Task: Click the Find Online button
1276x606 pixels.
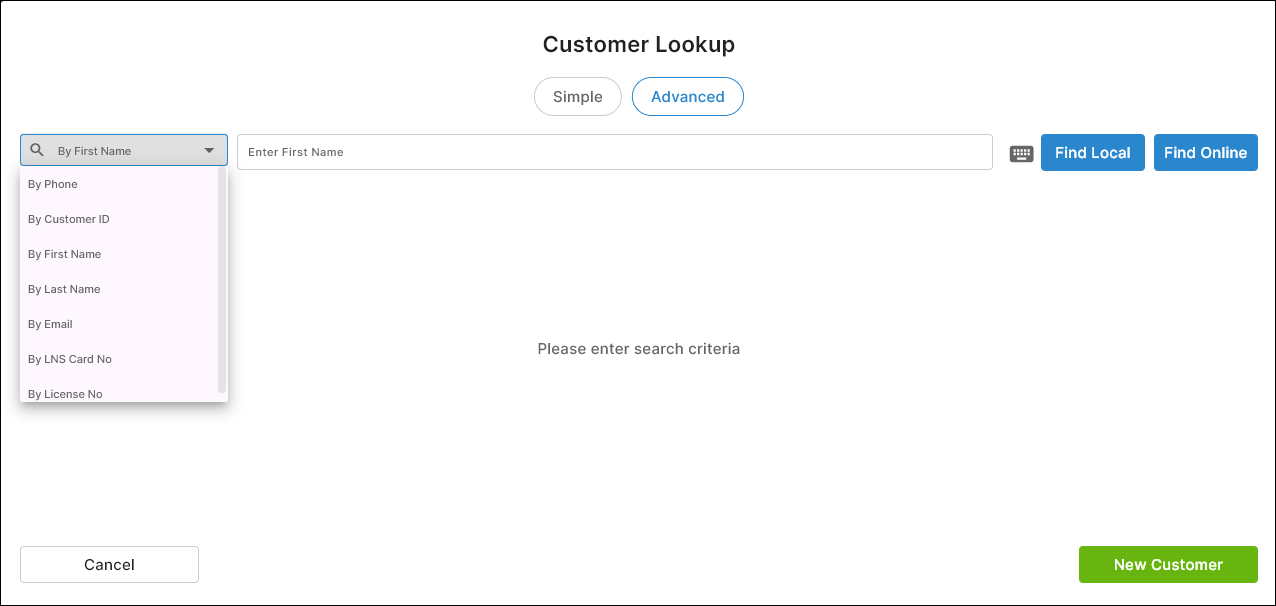Action: (1206, 153)
